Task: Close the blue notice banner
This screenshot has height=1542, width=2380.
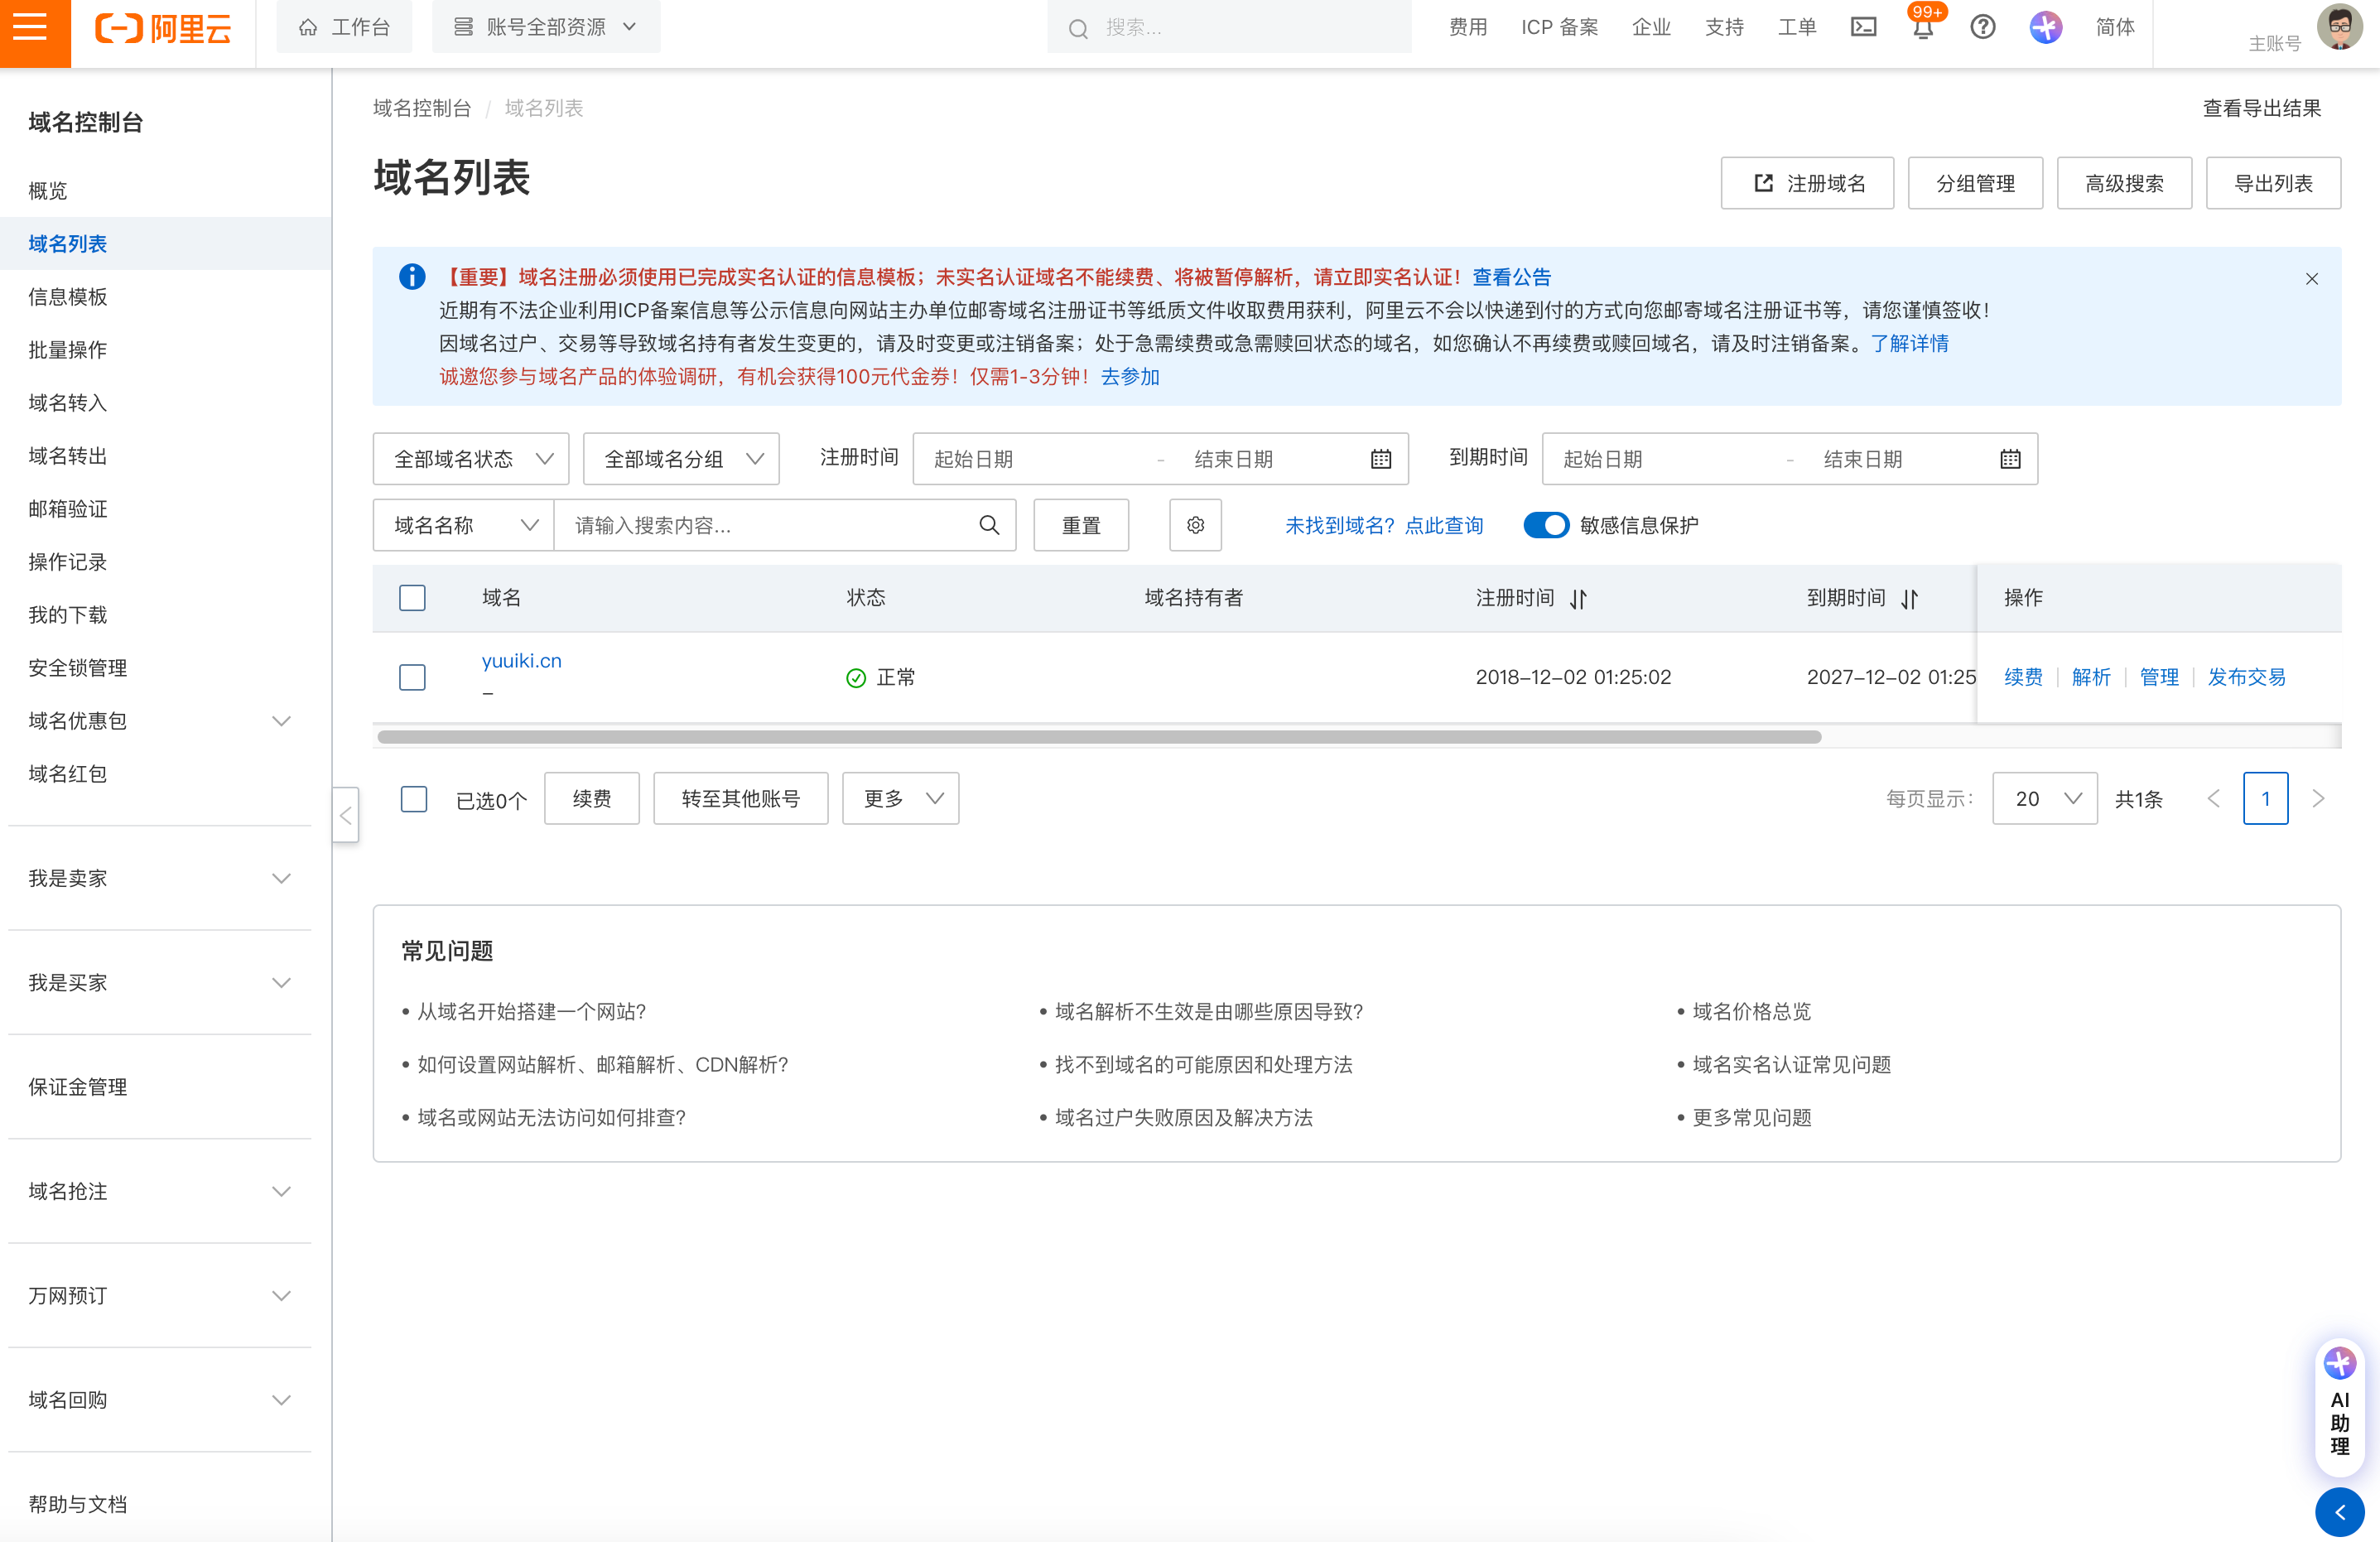Action: 2311,279
